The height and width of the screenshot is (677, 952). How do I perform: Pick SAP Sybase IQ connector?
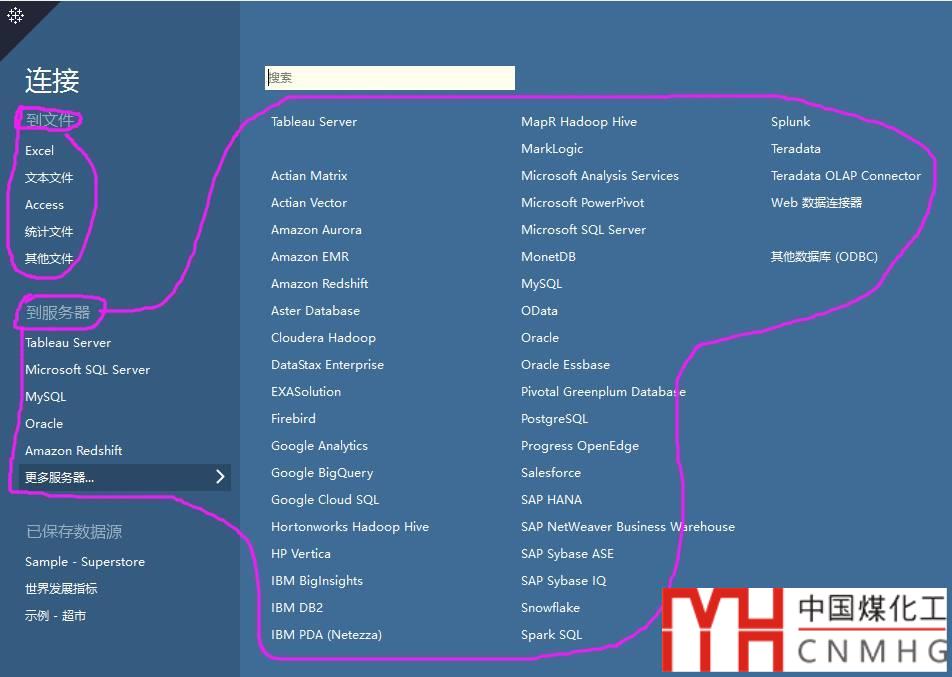[x=563, y=580]
